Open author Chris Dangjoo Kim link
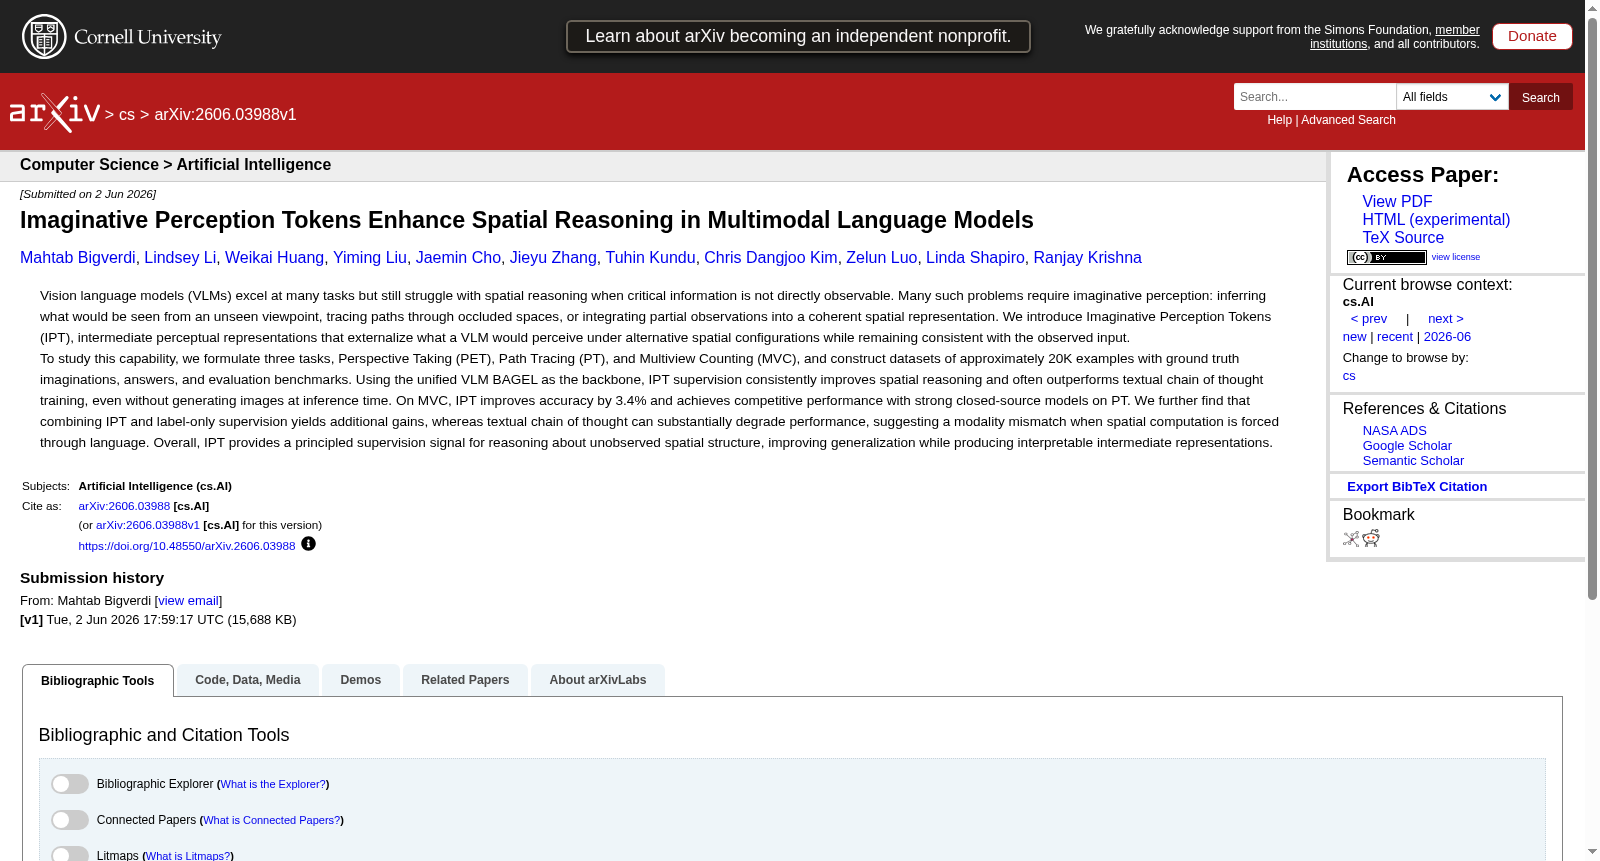Screen dimensions: 1600x861 [x=771, y=258]
